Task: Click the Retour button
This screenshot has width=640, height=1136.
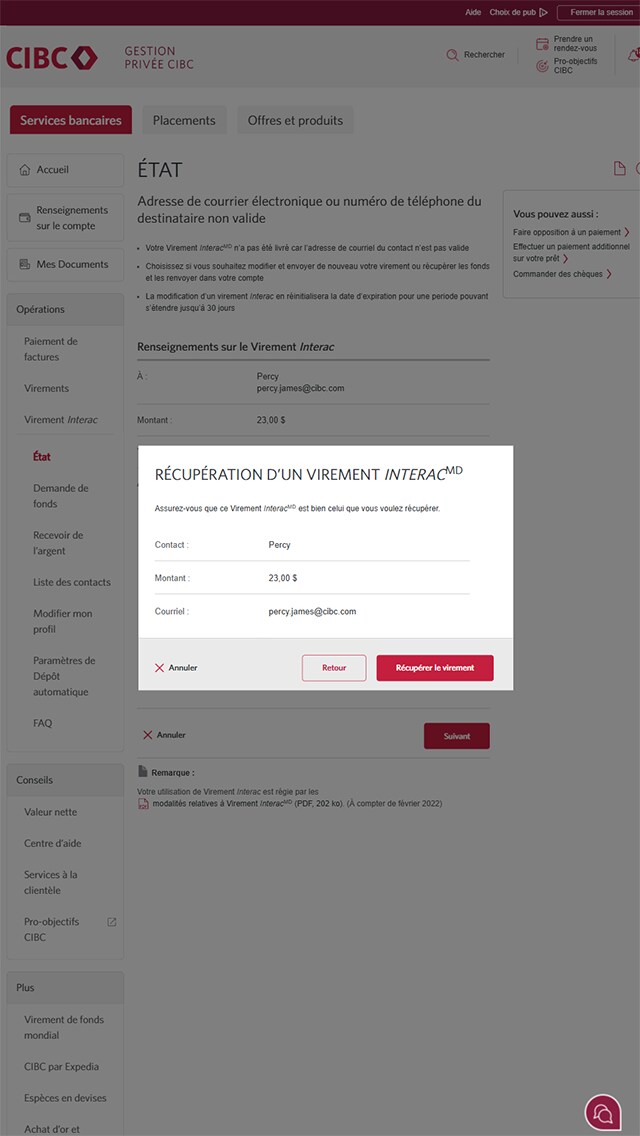Action: pyautogui.click(x=334, y=668)
